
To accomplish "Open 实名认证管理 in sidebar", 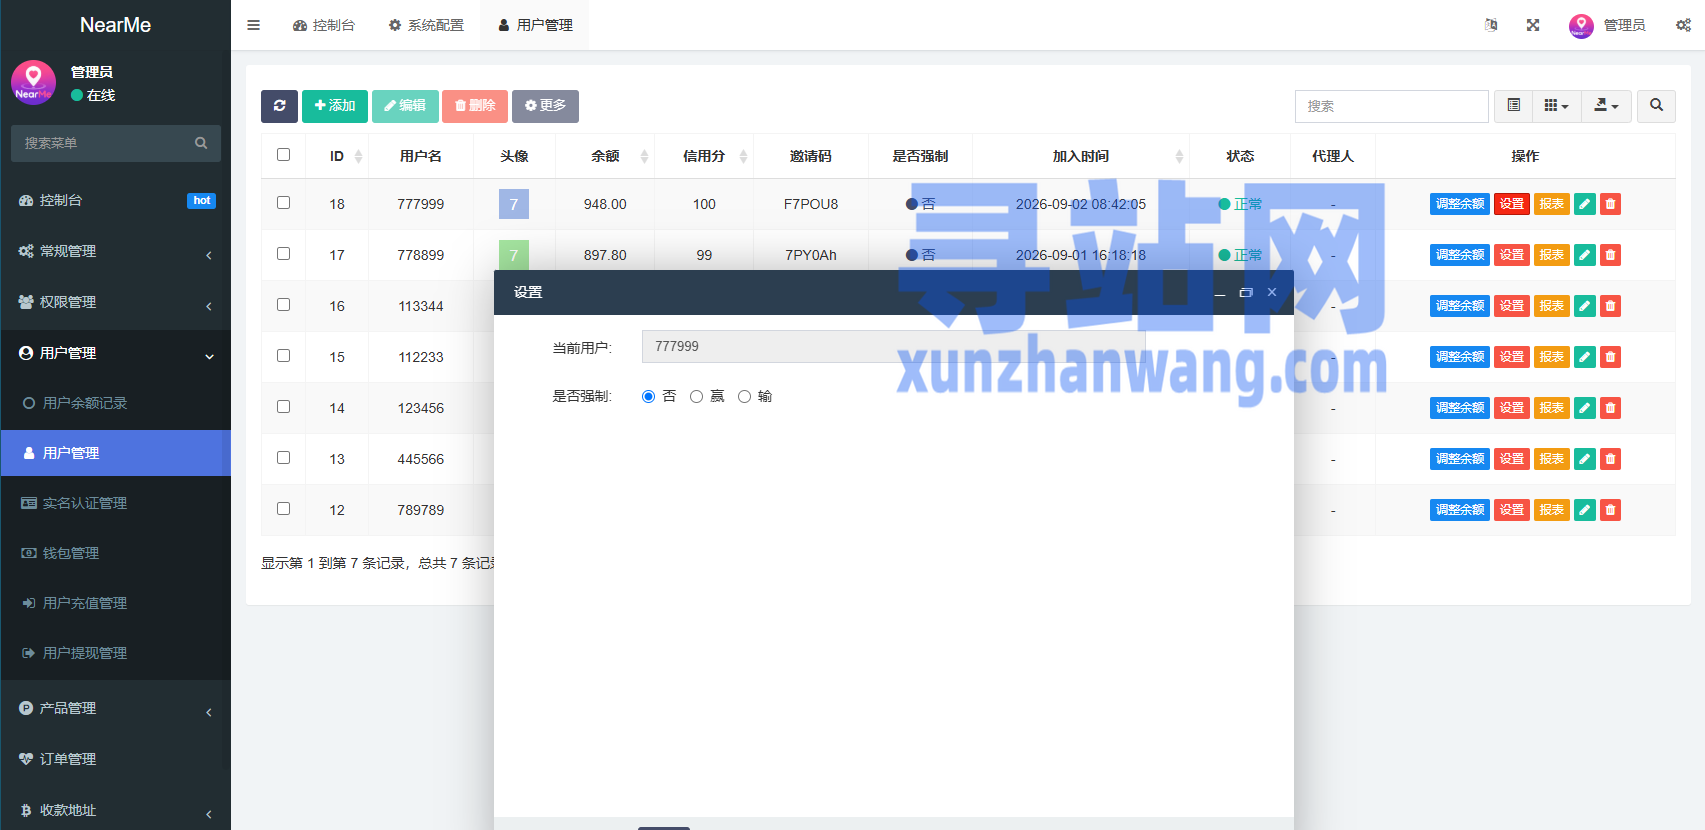I will [x=116, y=503].
